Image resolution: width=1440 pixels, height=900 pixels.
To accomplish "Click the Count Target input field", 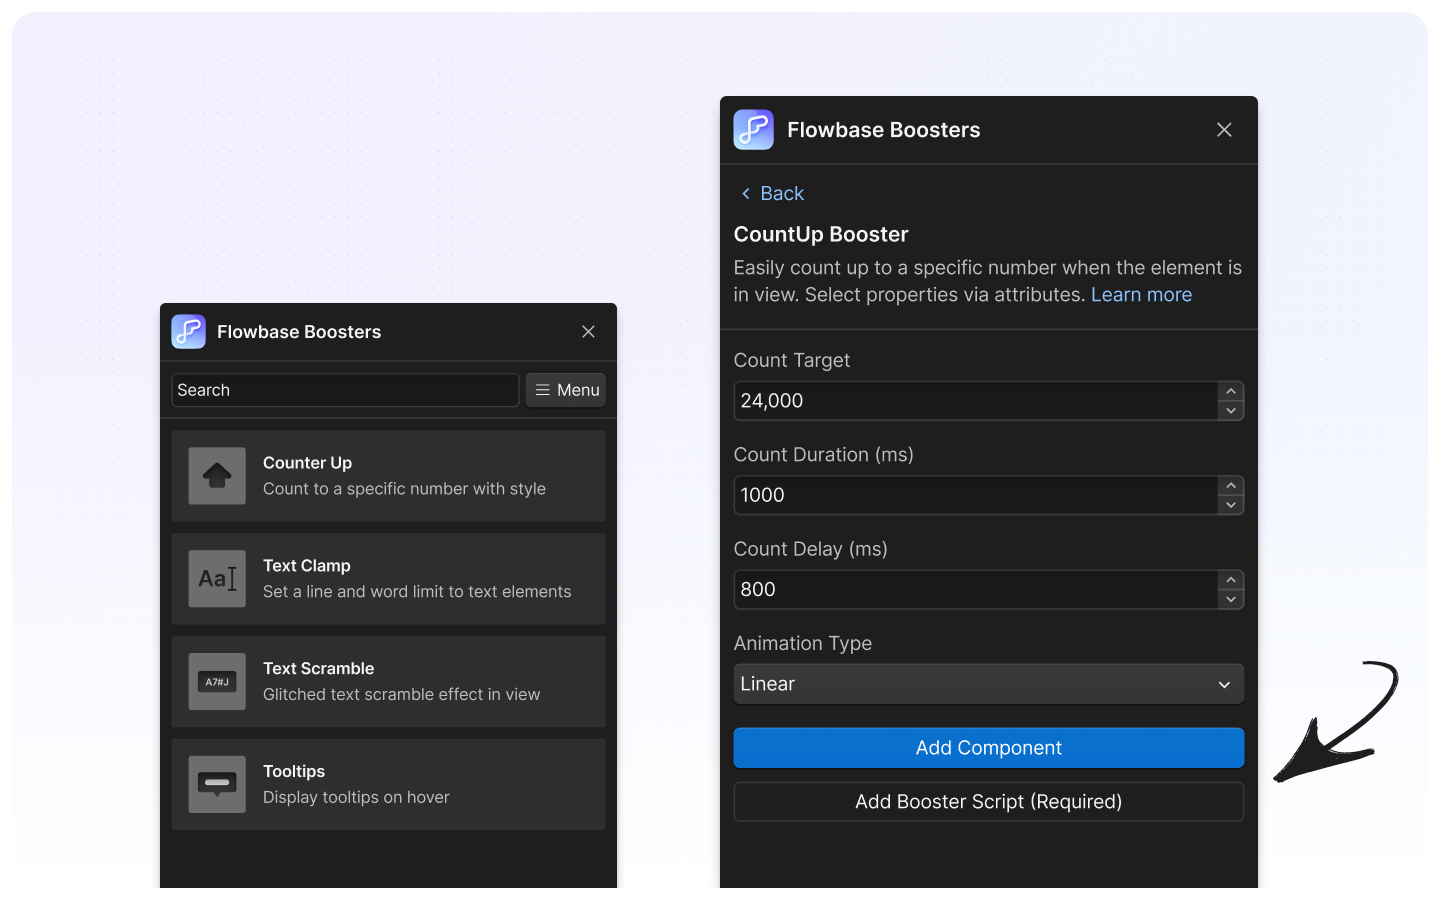I will pos(975,401).
